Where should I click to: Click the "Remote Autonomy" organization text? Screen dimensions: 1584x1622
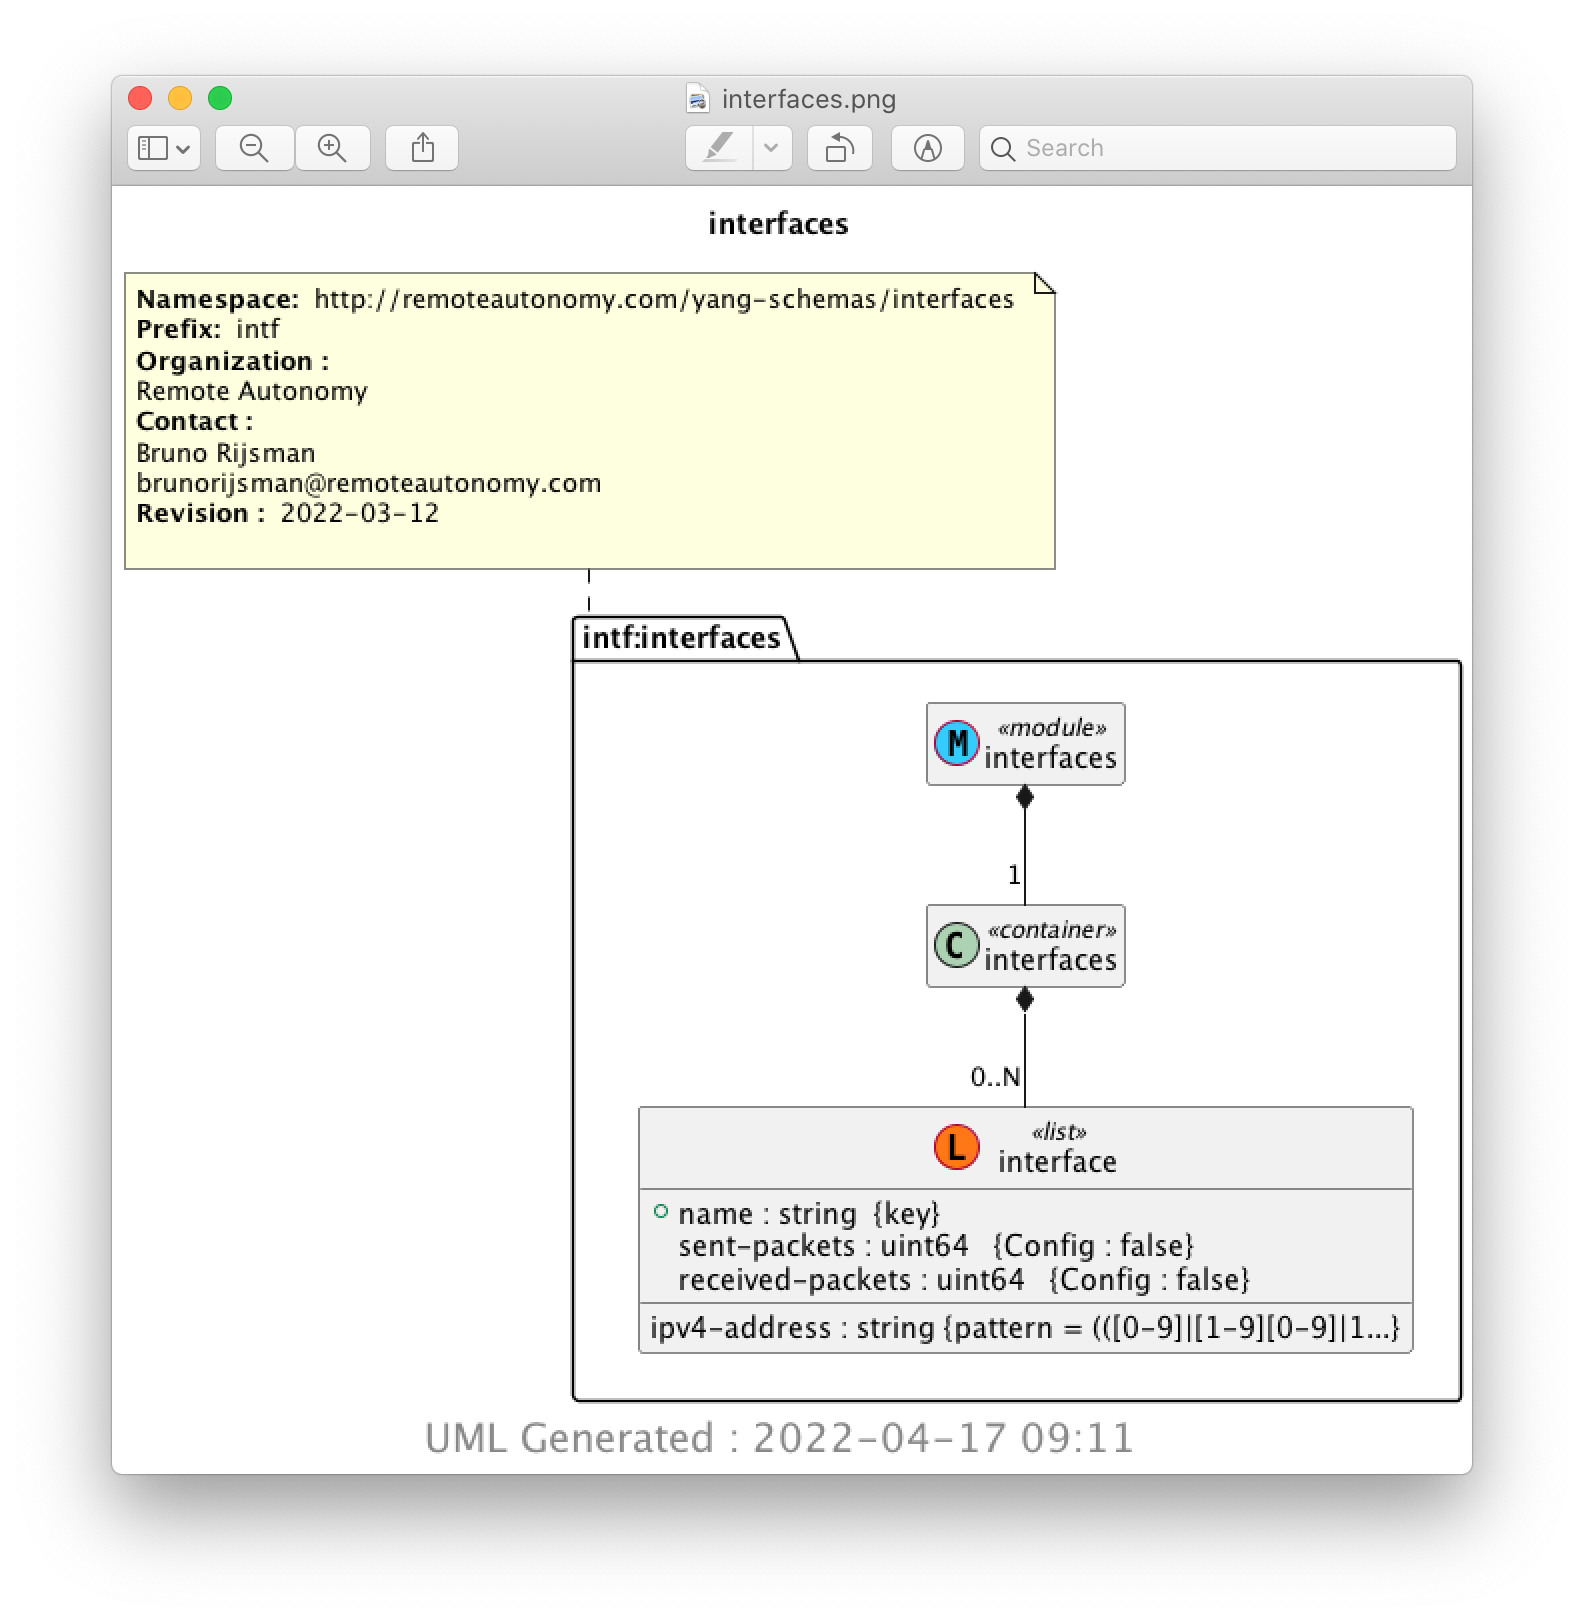click(252, 391)
